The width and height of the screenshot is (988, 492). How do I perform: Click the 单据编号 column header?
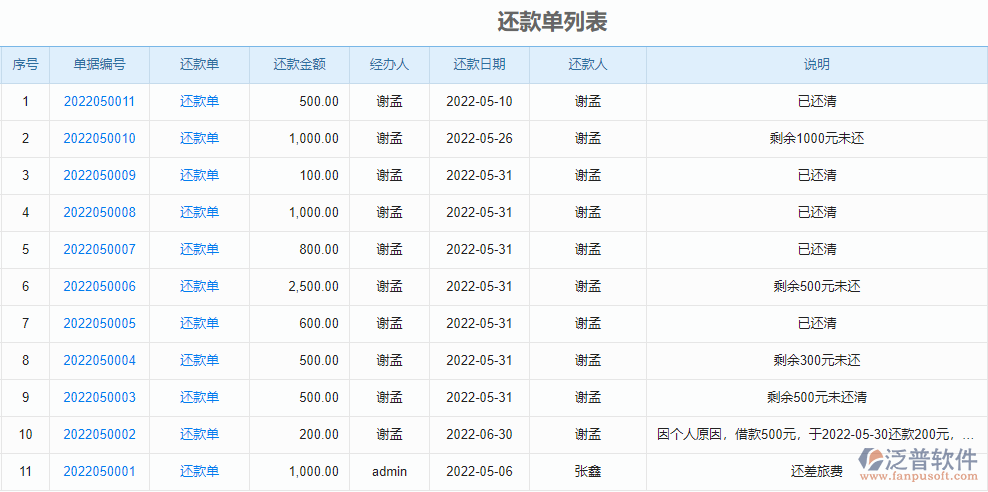(x=99, y=64)
